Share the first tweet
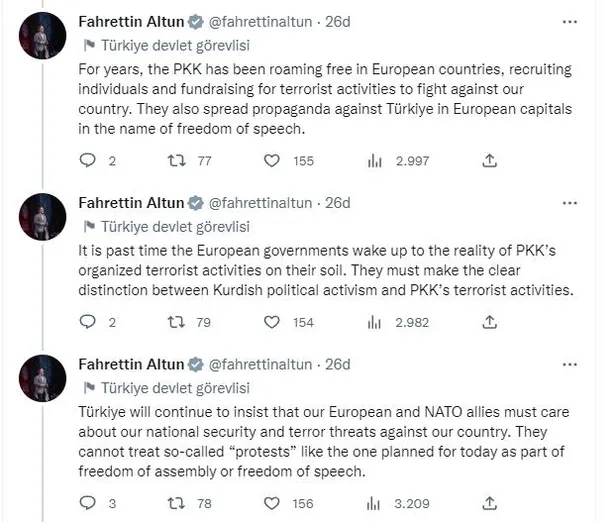Screen dimensions: 616x522 [x=489, y=160]
